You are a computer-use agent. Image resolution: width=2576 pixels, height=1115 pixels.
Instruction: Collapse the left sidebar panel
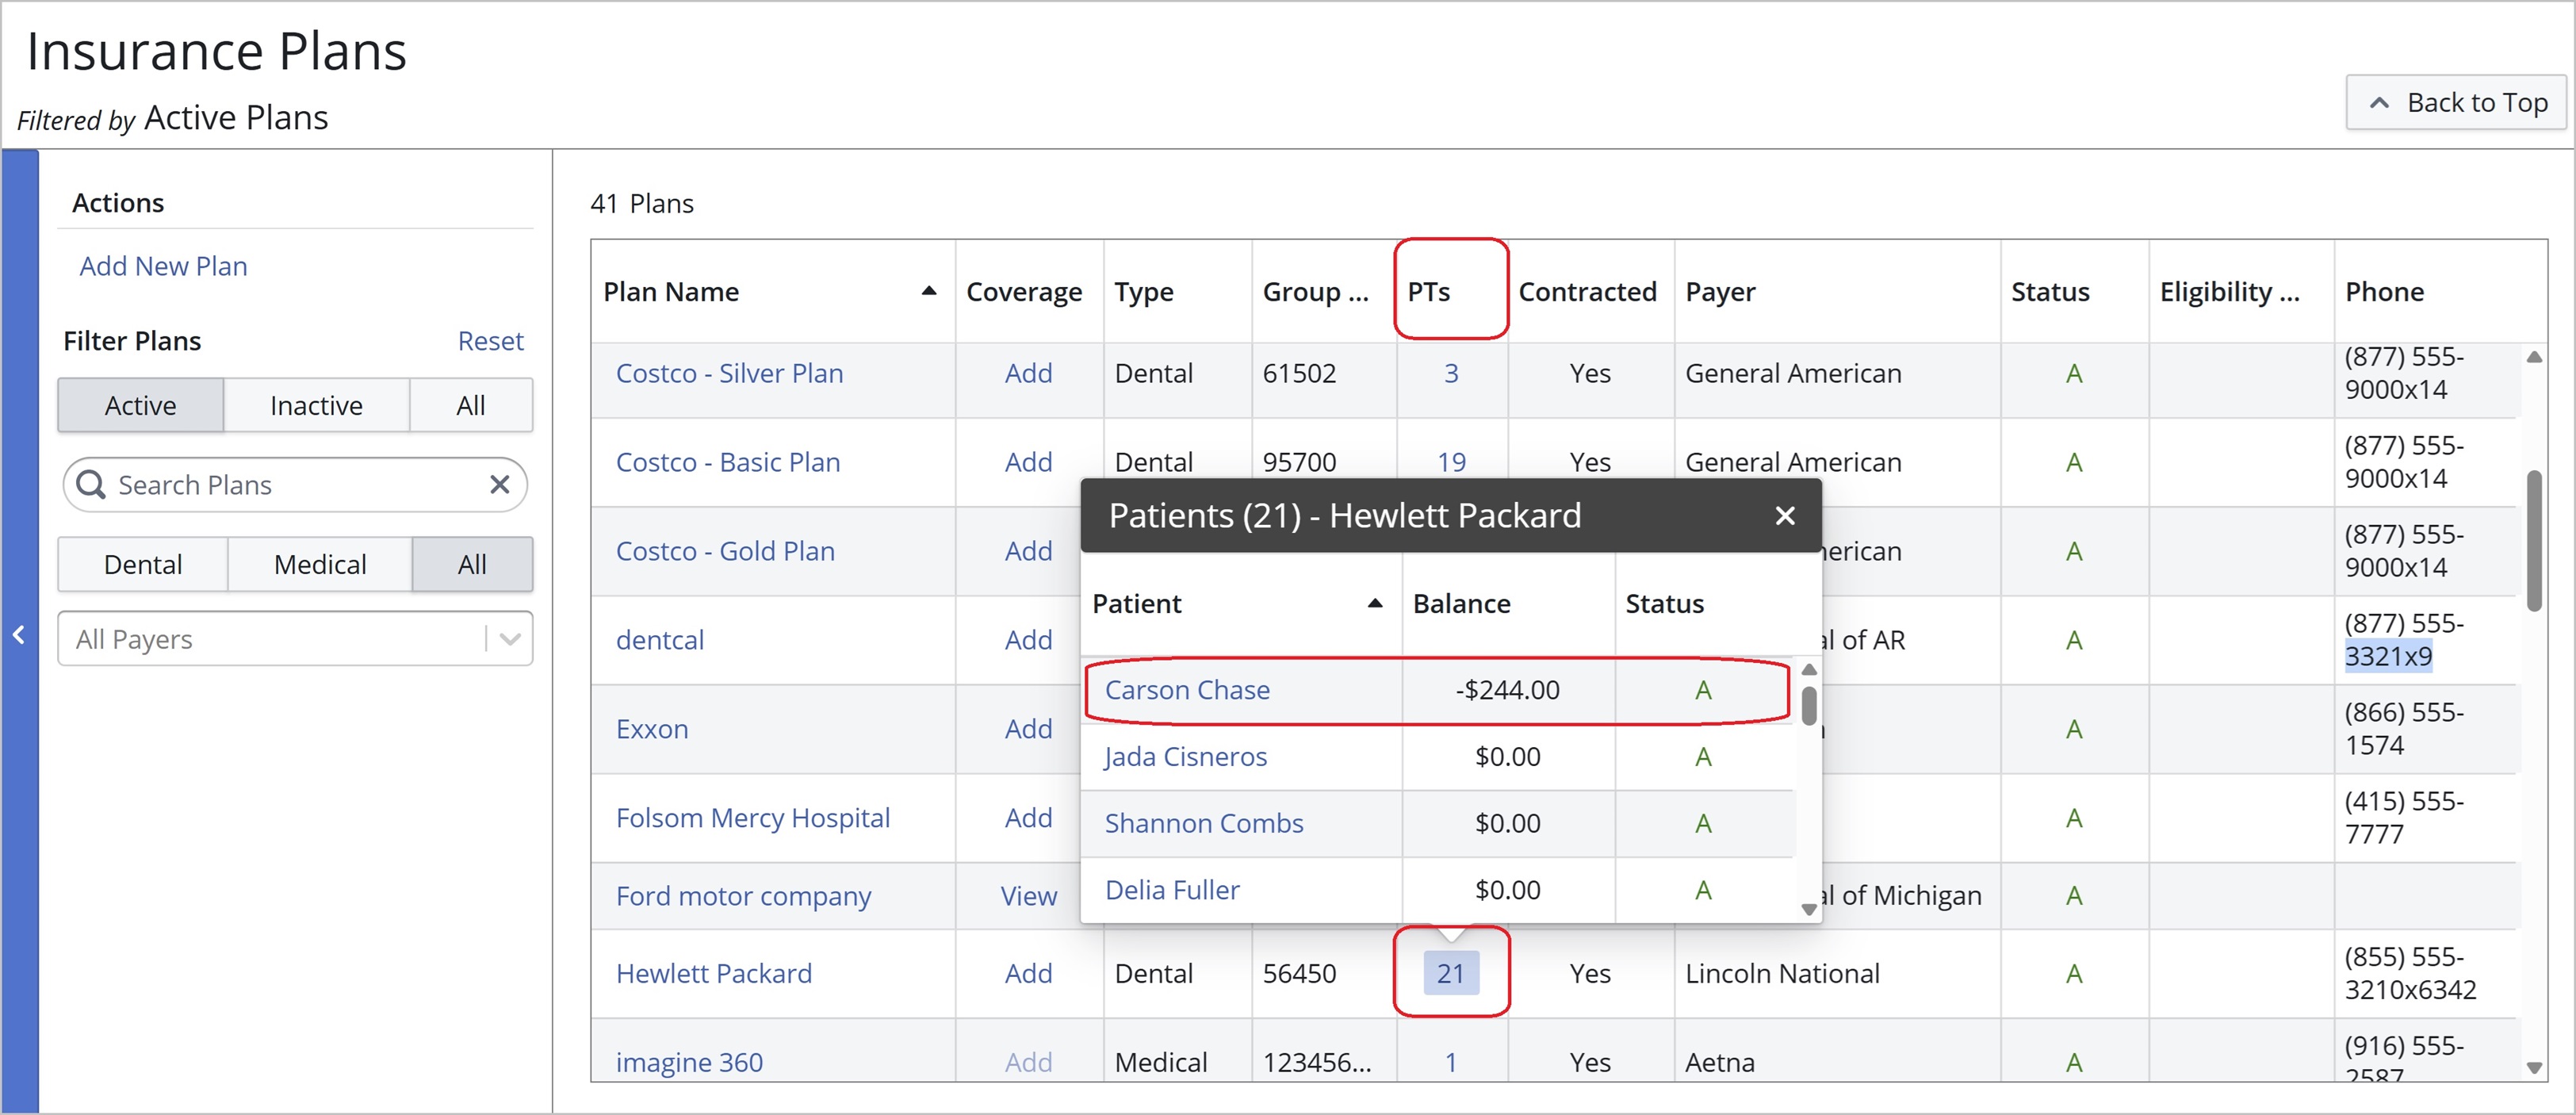pyautogui.click(x=19, y=634)
